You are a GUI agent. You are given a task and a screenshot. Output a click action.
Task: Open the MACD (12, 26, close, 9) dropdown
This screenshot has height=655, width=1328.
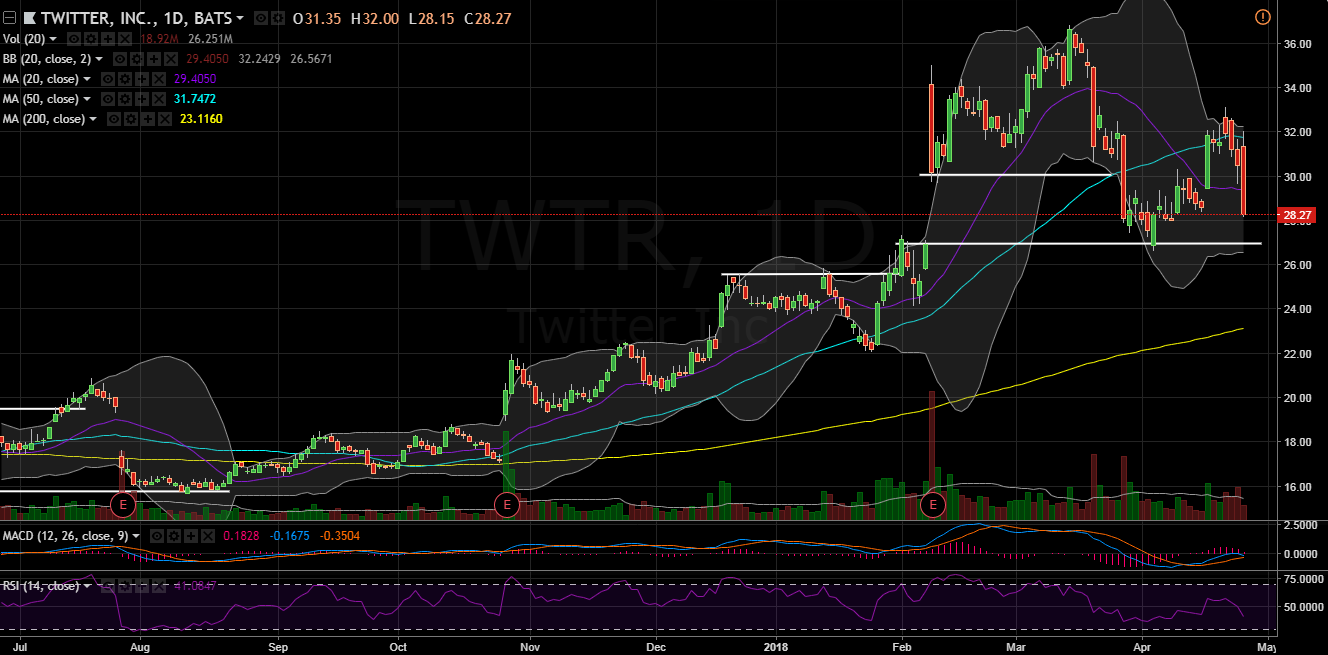[x=136, y=536]
